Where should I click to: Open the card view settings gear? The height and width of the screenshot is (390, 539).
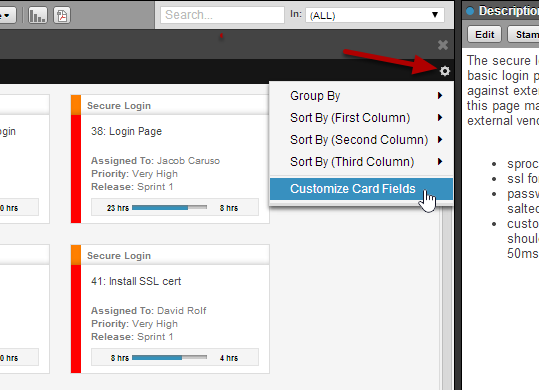point(445,71)
